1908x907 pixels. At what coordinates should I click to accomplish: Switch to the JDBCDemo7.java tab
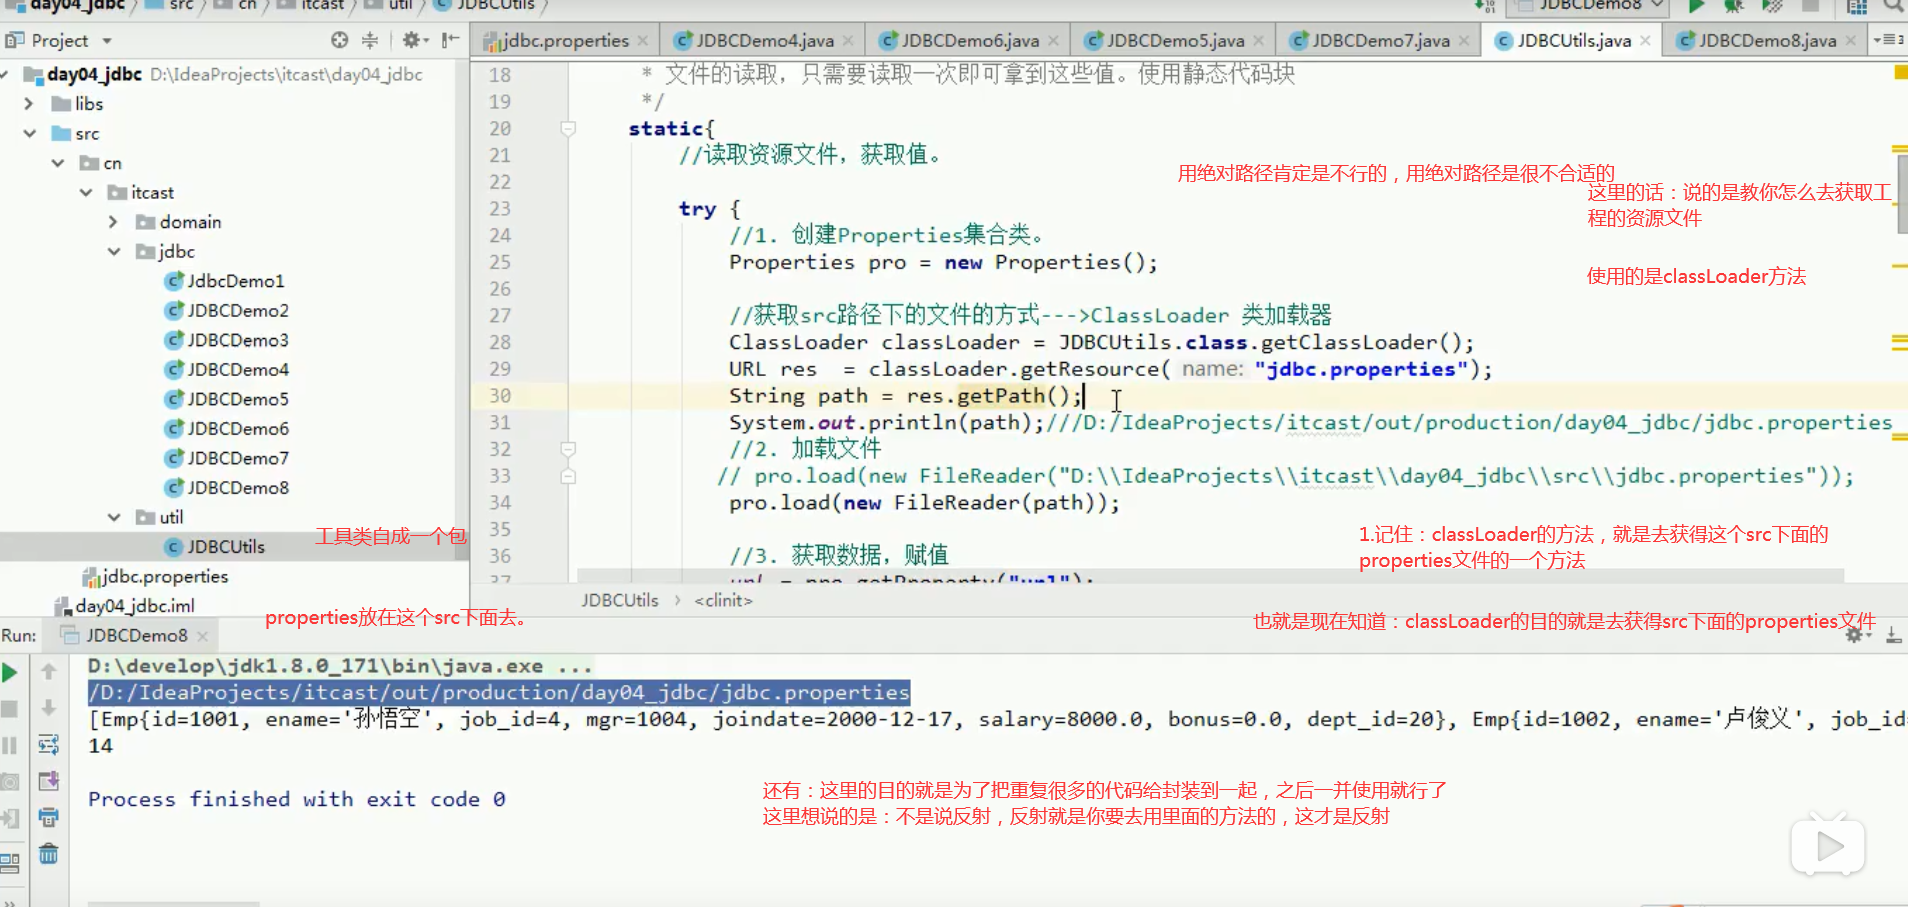pyautogui.click(x=1380, y=41)
